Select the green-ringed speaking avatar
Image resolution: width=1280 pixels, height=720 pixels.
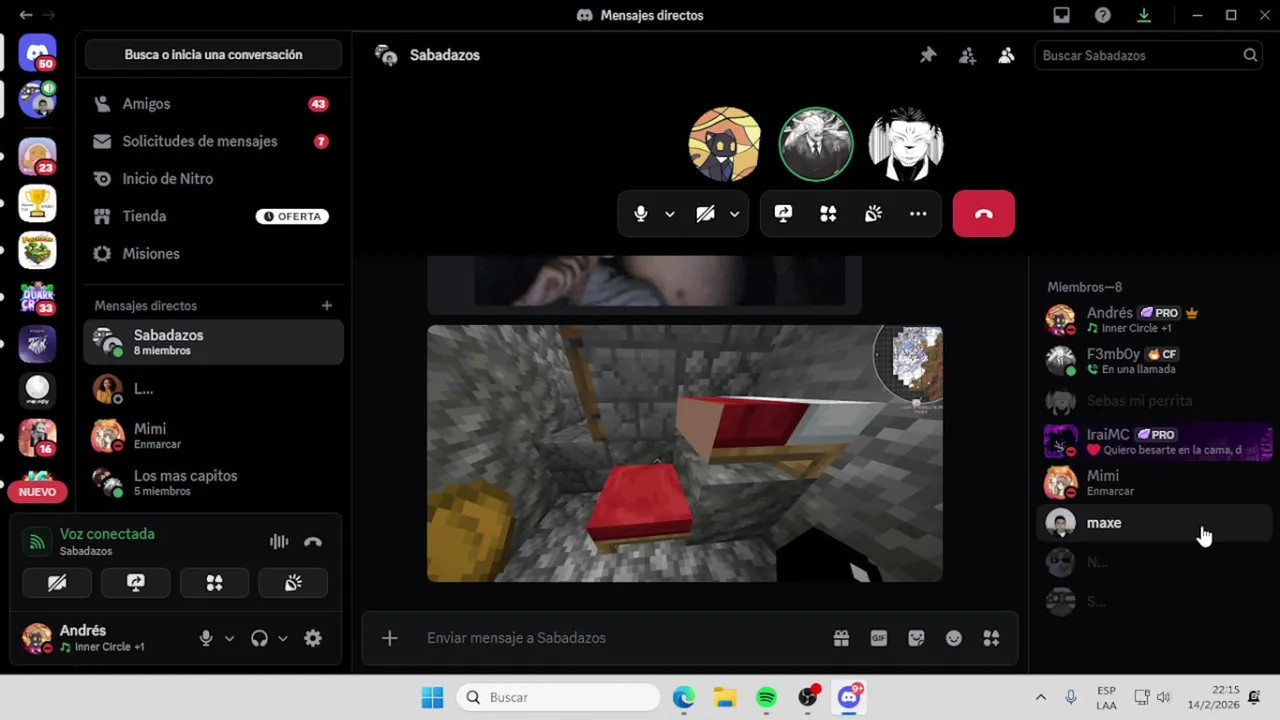click(816, 144)
